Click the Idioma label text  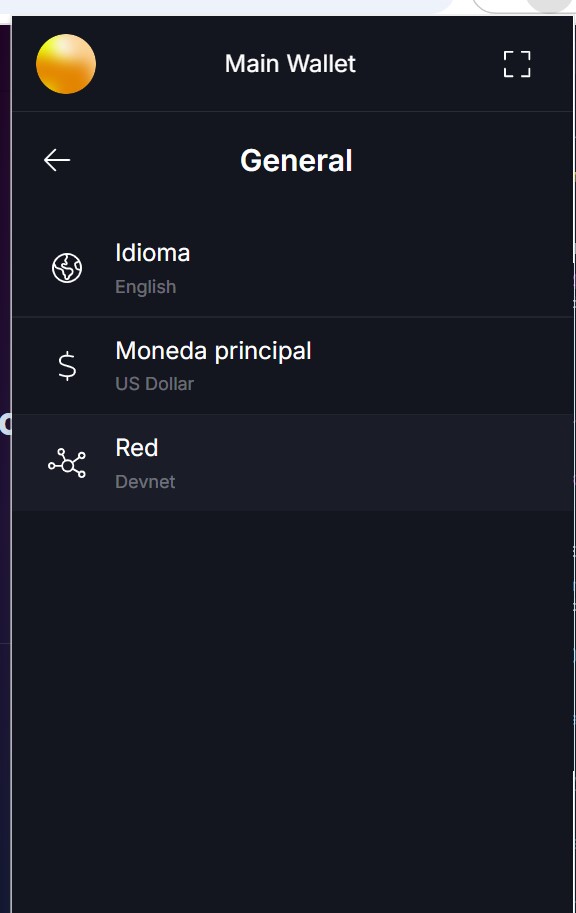coord(153,253)
